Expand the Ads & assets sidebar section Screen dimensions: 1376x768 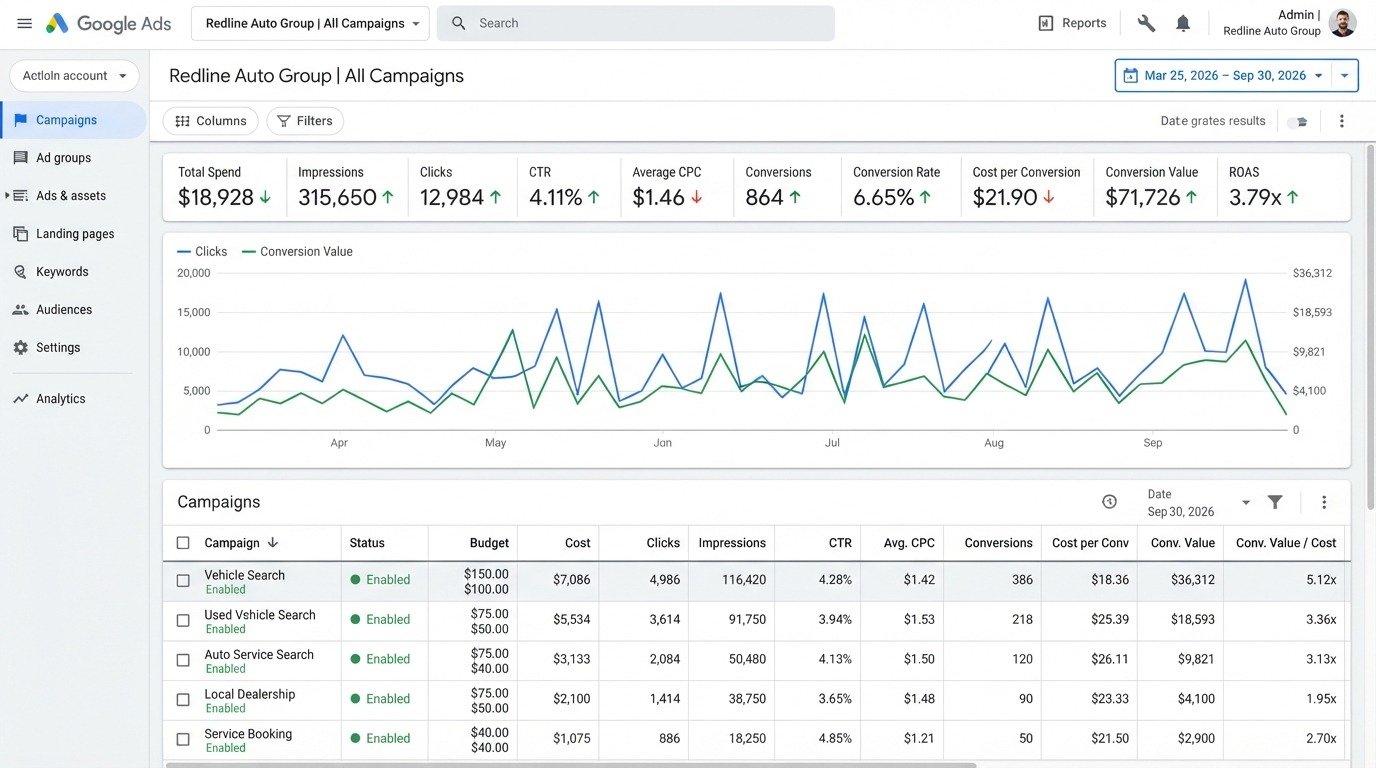[8, 196]
